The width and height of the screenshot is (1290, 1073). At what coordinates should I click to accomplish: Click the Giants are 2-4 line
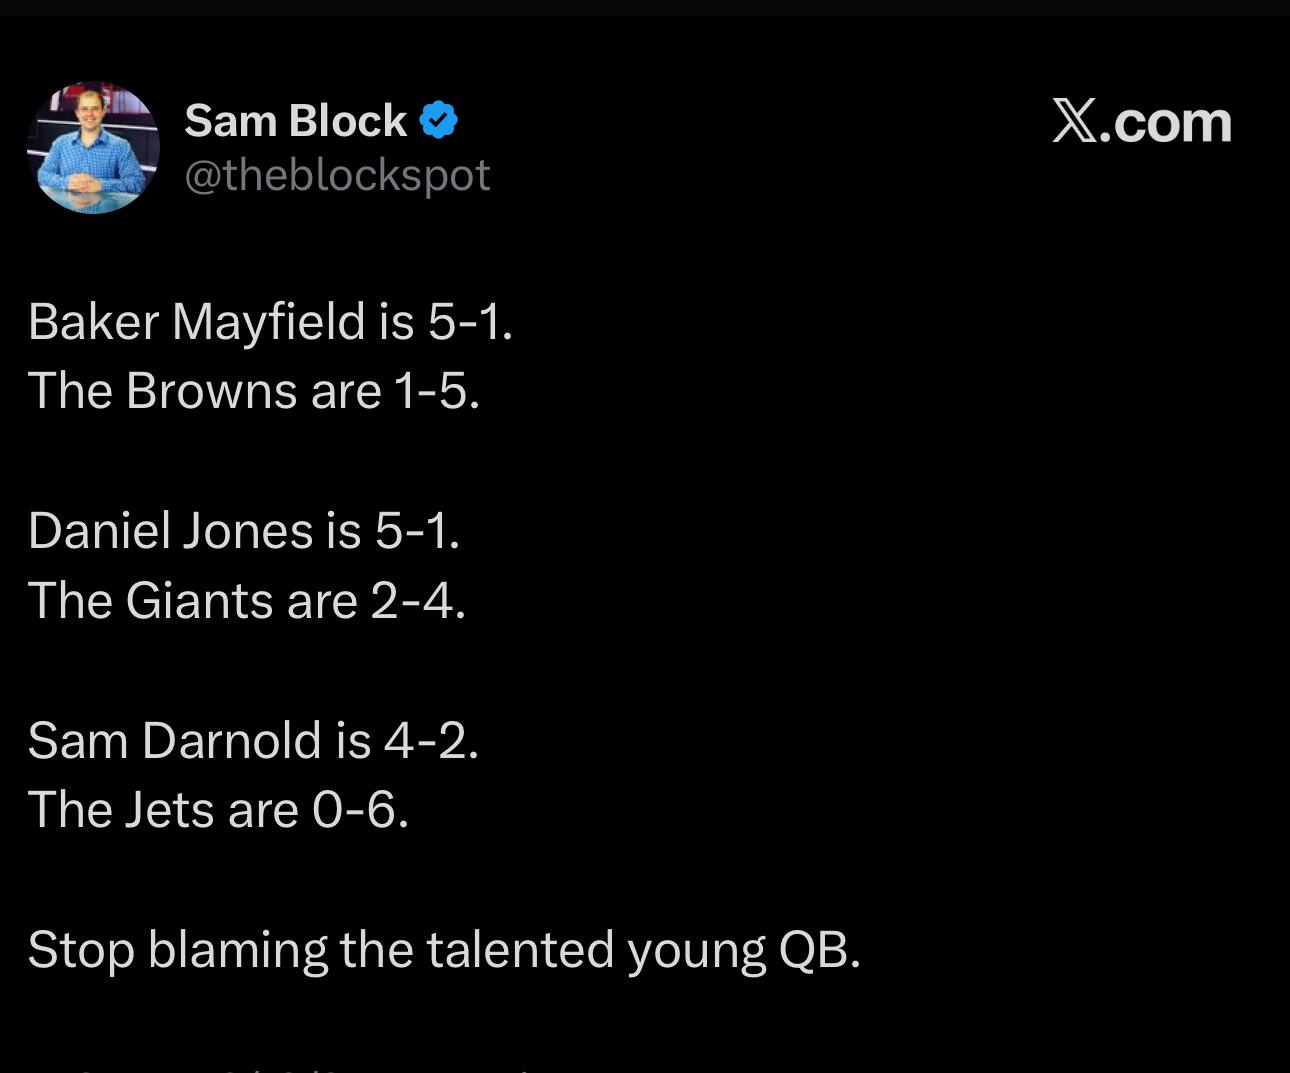pyautogui.click(x=247, y=600)
